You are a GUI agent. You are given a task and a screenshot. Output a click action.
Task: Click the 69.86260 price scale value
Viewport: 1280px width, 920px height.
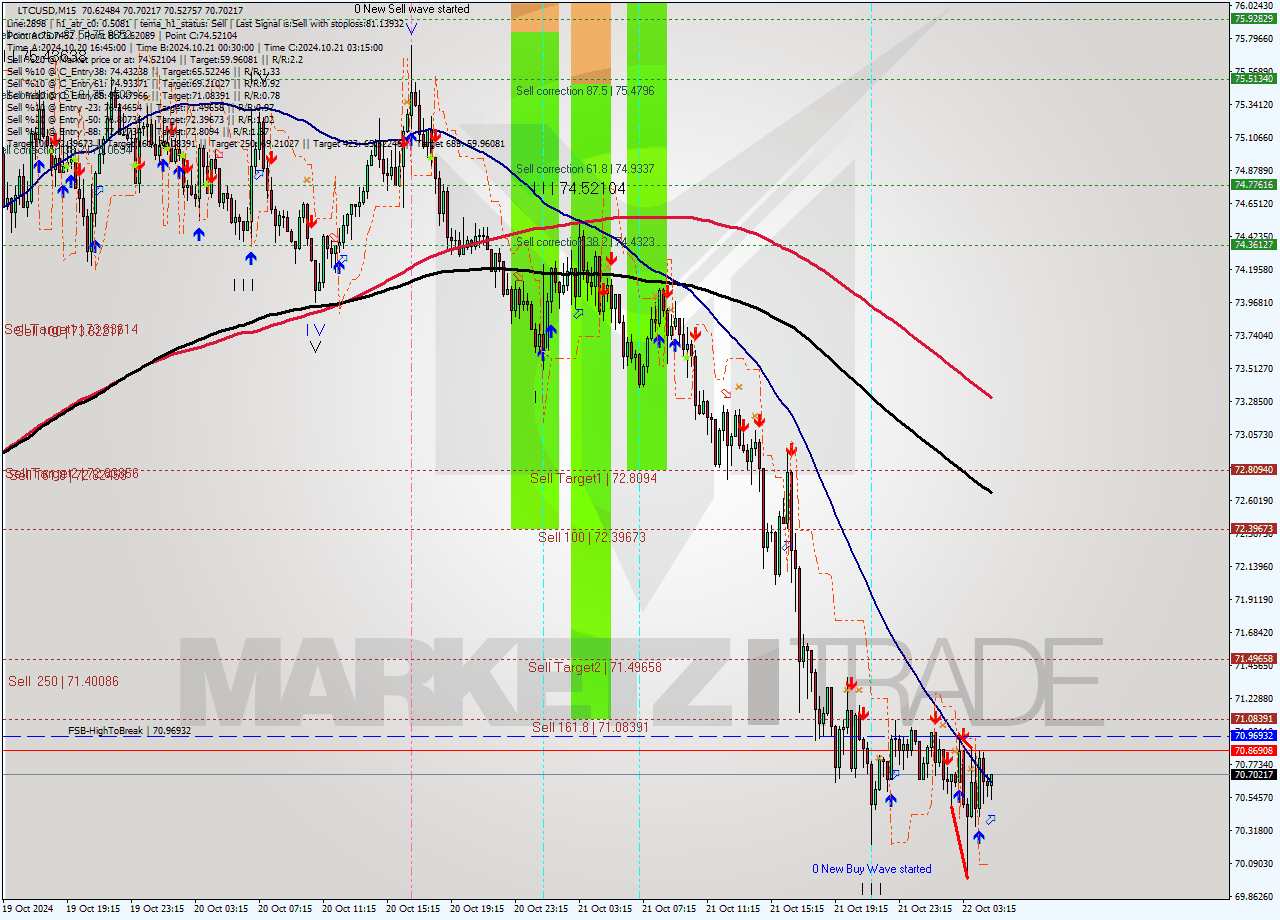(1254, 897)
